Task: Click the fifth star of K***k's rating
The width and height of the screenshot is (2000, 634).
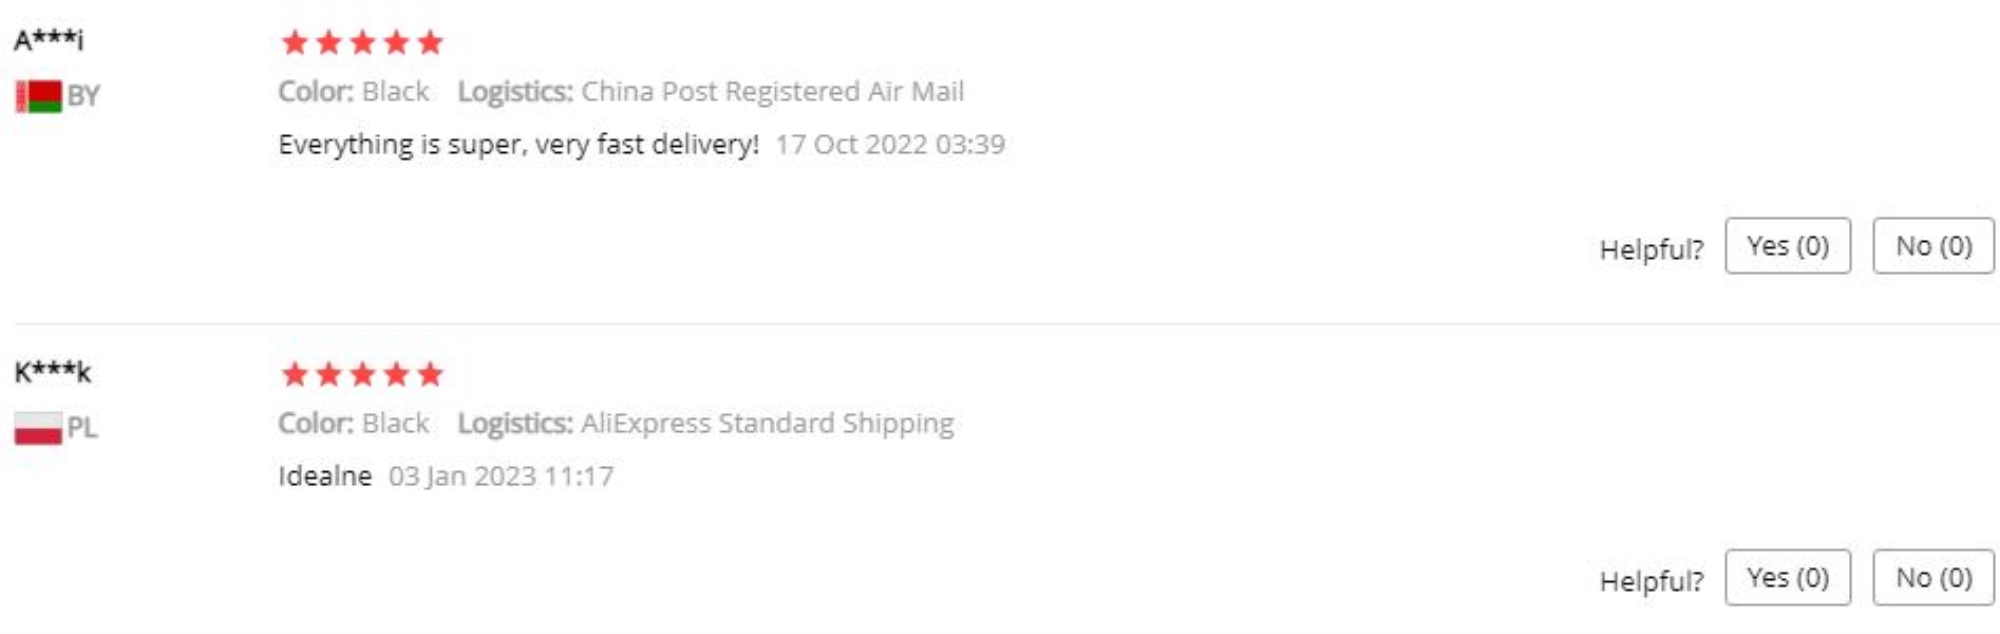Action: point(430,374)
